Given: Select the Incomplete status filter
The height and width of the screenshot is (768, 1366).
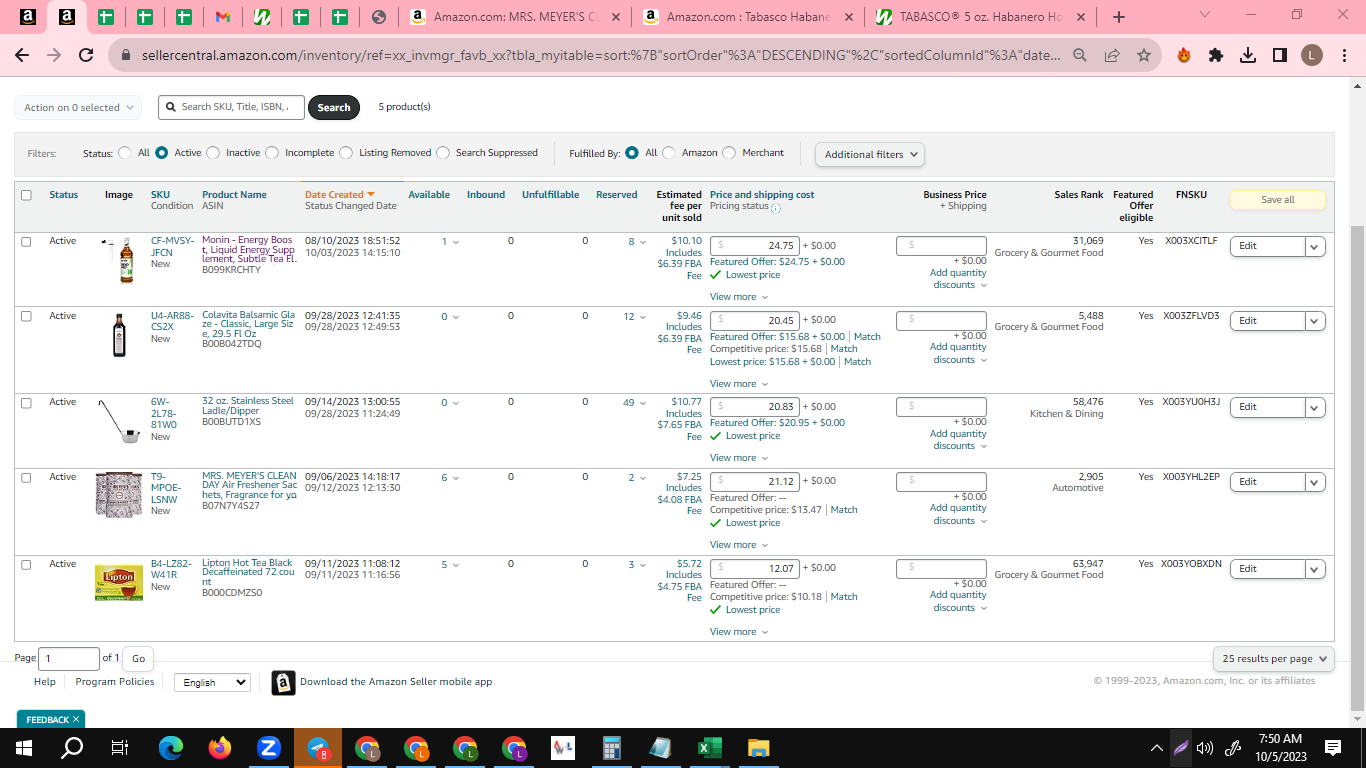Looking at the screenshot, I should (x=272, y=153).
